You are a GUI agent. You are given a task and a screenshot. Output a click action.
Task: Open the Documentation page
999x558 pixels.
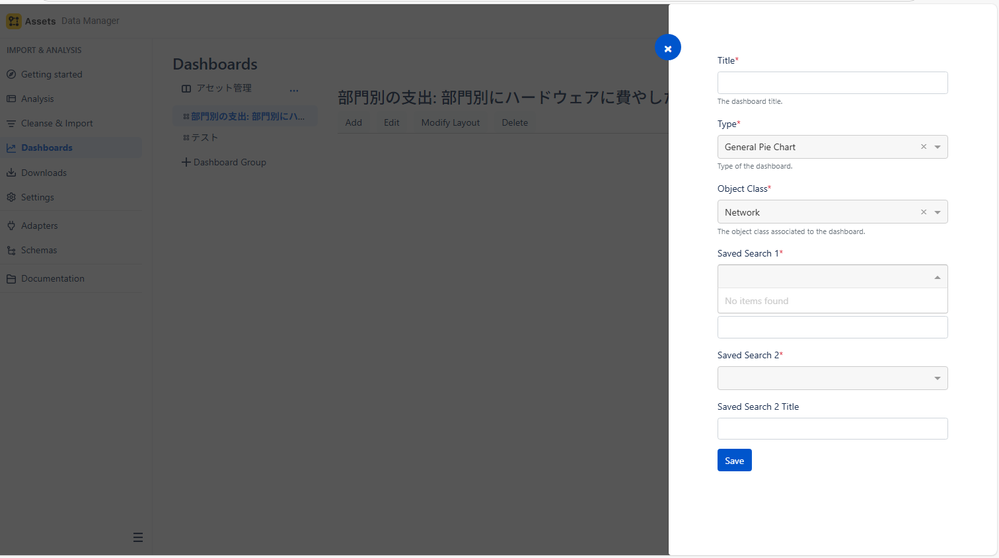[52, 278]
